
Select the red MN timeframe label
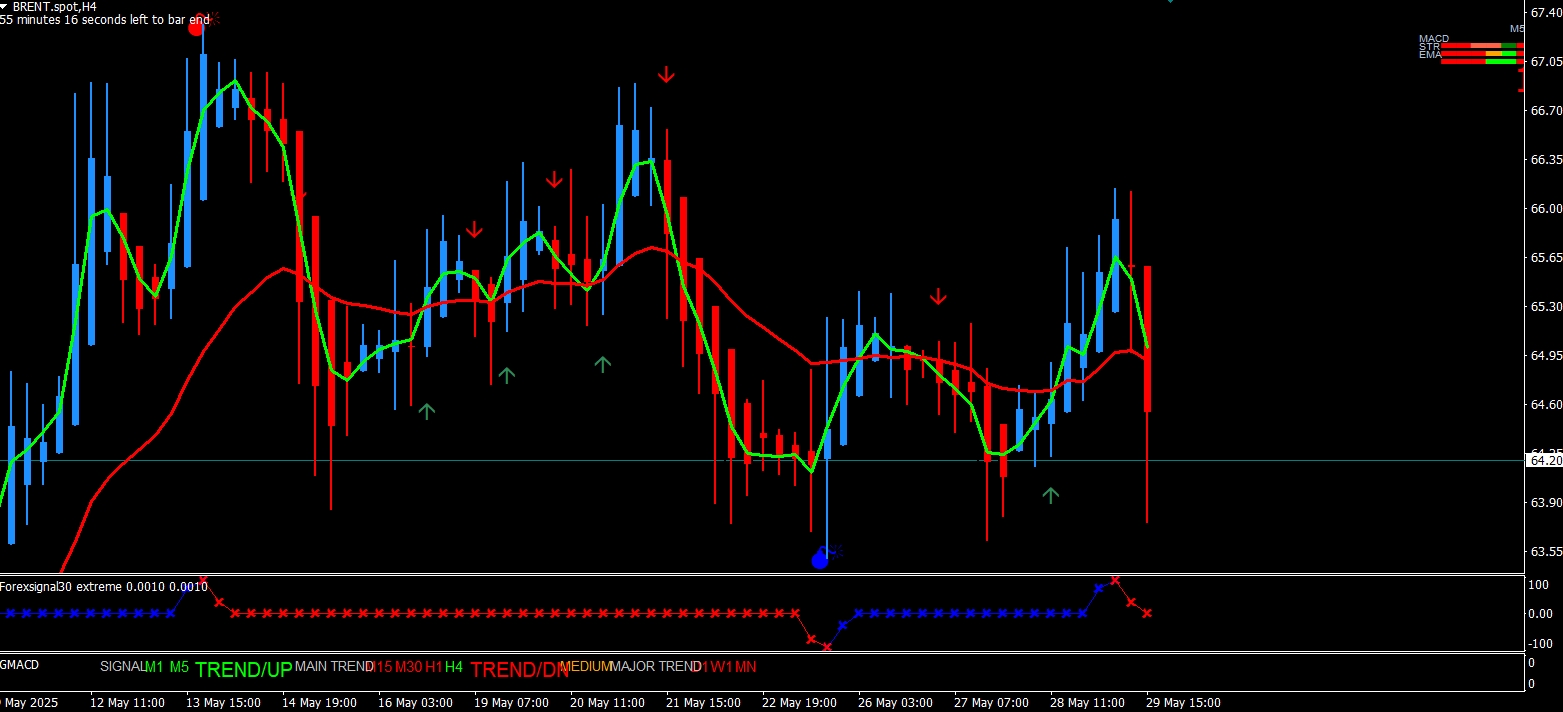pyautogui.click(x=746, y=666)
